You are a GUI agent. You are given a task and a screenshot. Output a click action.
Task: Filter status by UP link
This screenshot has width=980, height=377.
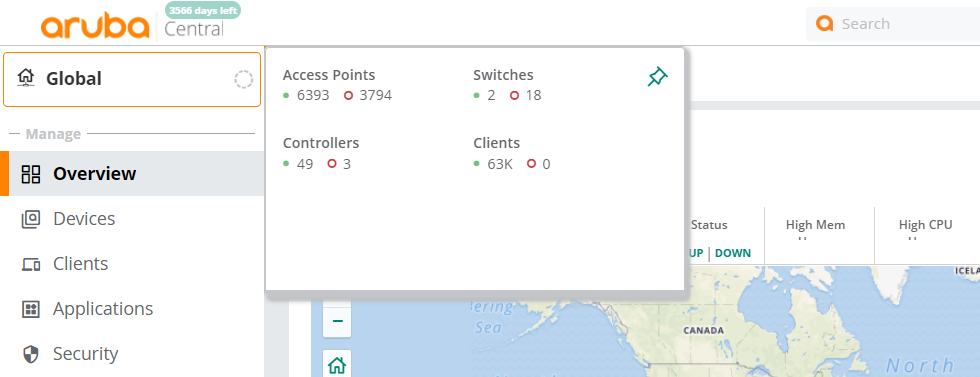pyautogui.click(x=696, y=253)
